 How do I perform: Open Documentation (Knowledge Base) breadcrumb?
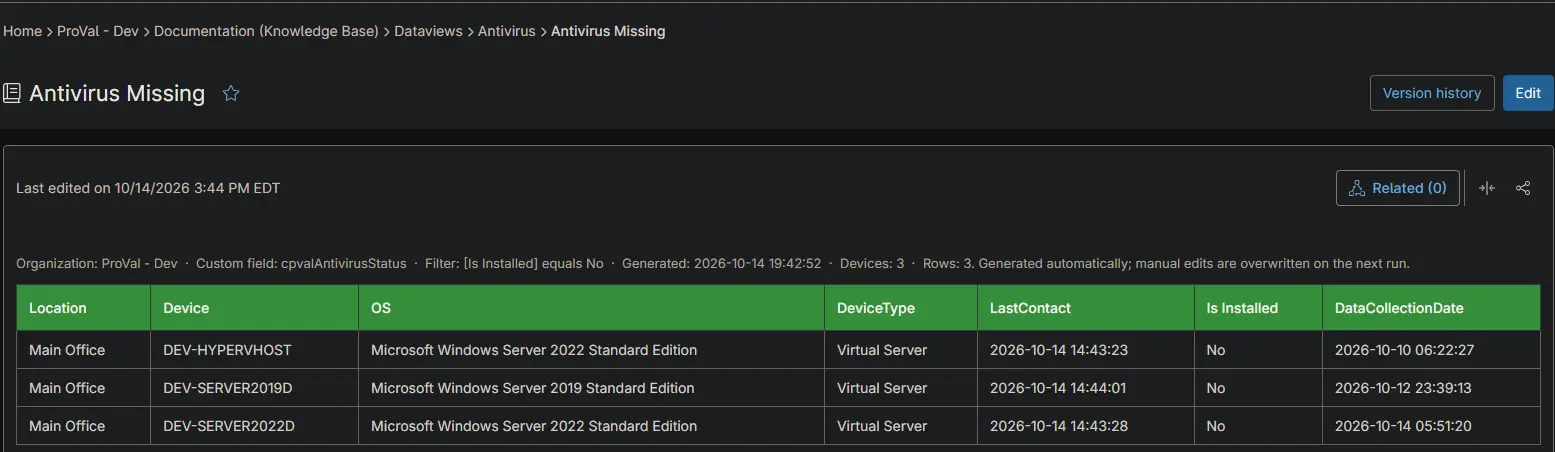coord(266,31)
